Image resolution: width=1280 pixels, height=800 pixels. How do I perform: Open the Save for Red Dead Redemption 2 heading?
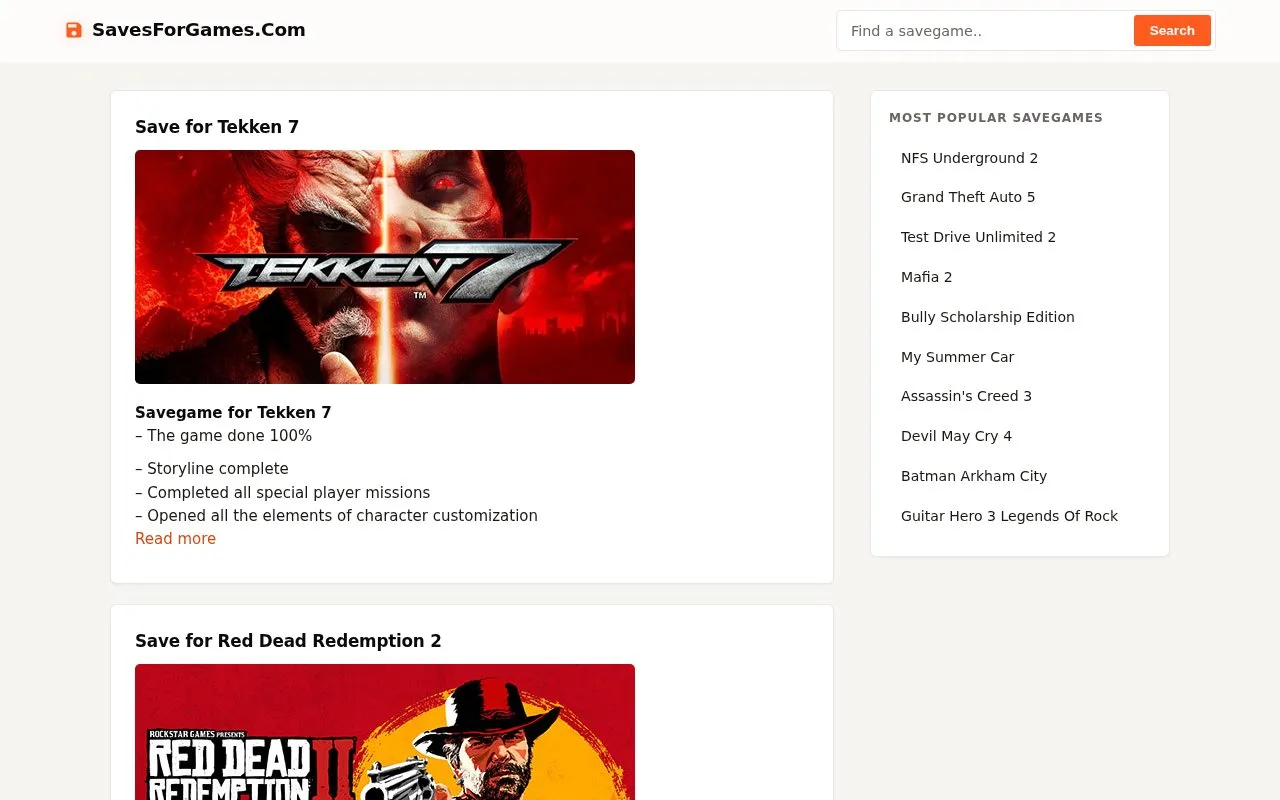(288, 641)
